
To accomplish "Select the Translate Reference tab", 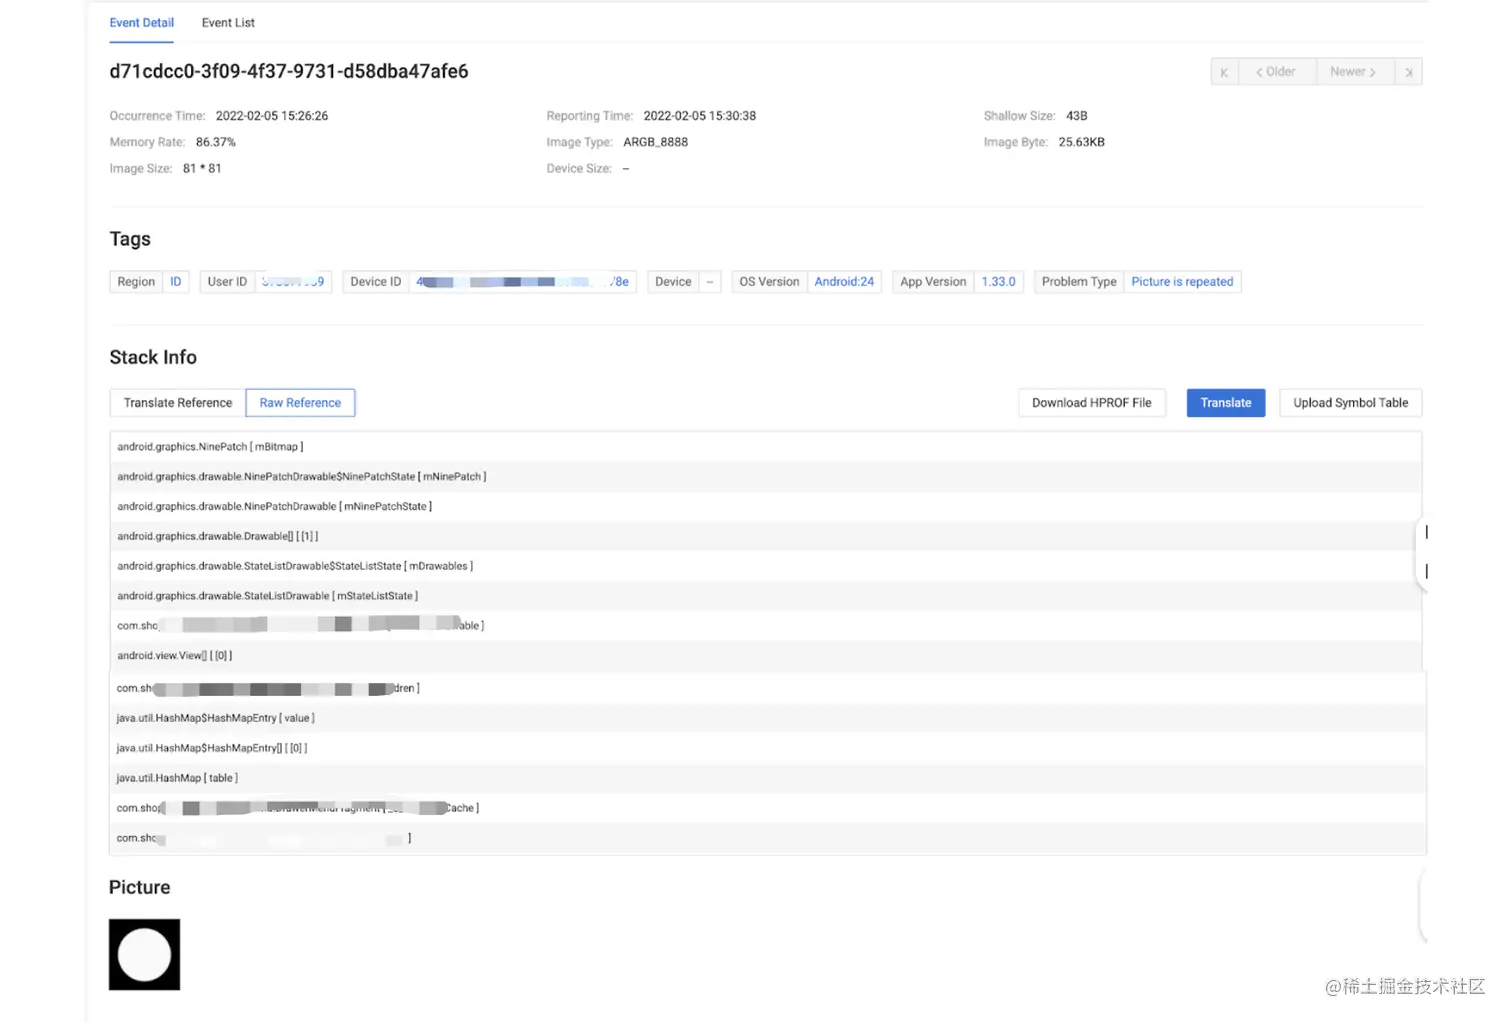I will [x=178, y=403].
